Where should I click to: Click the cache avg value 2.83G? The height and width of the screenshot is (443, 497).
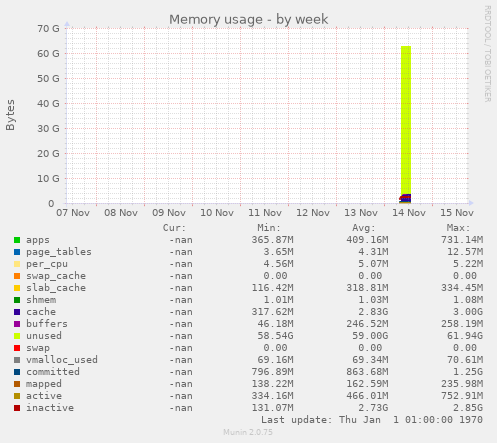[373, 312]
